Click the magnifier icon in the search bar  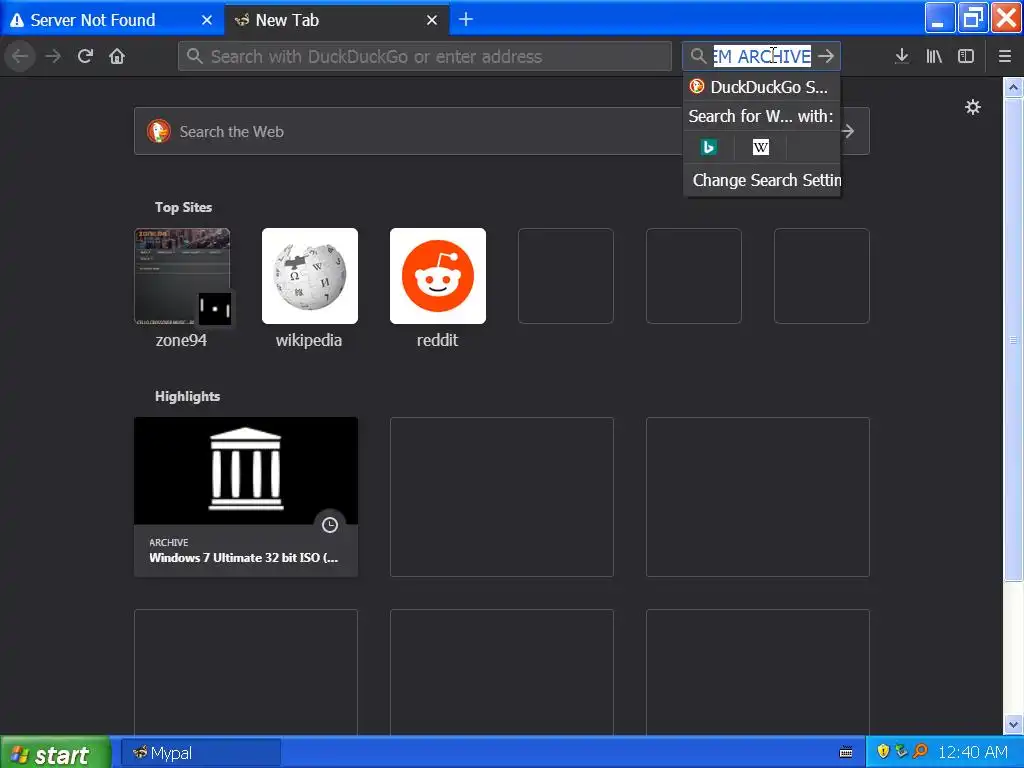(x=698, y=56)
